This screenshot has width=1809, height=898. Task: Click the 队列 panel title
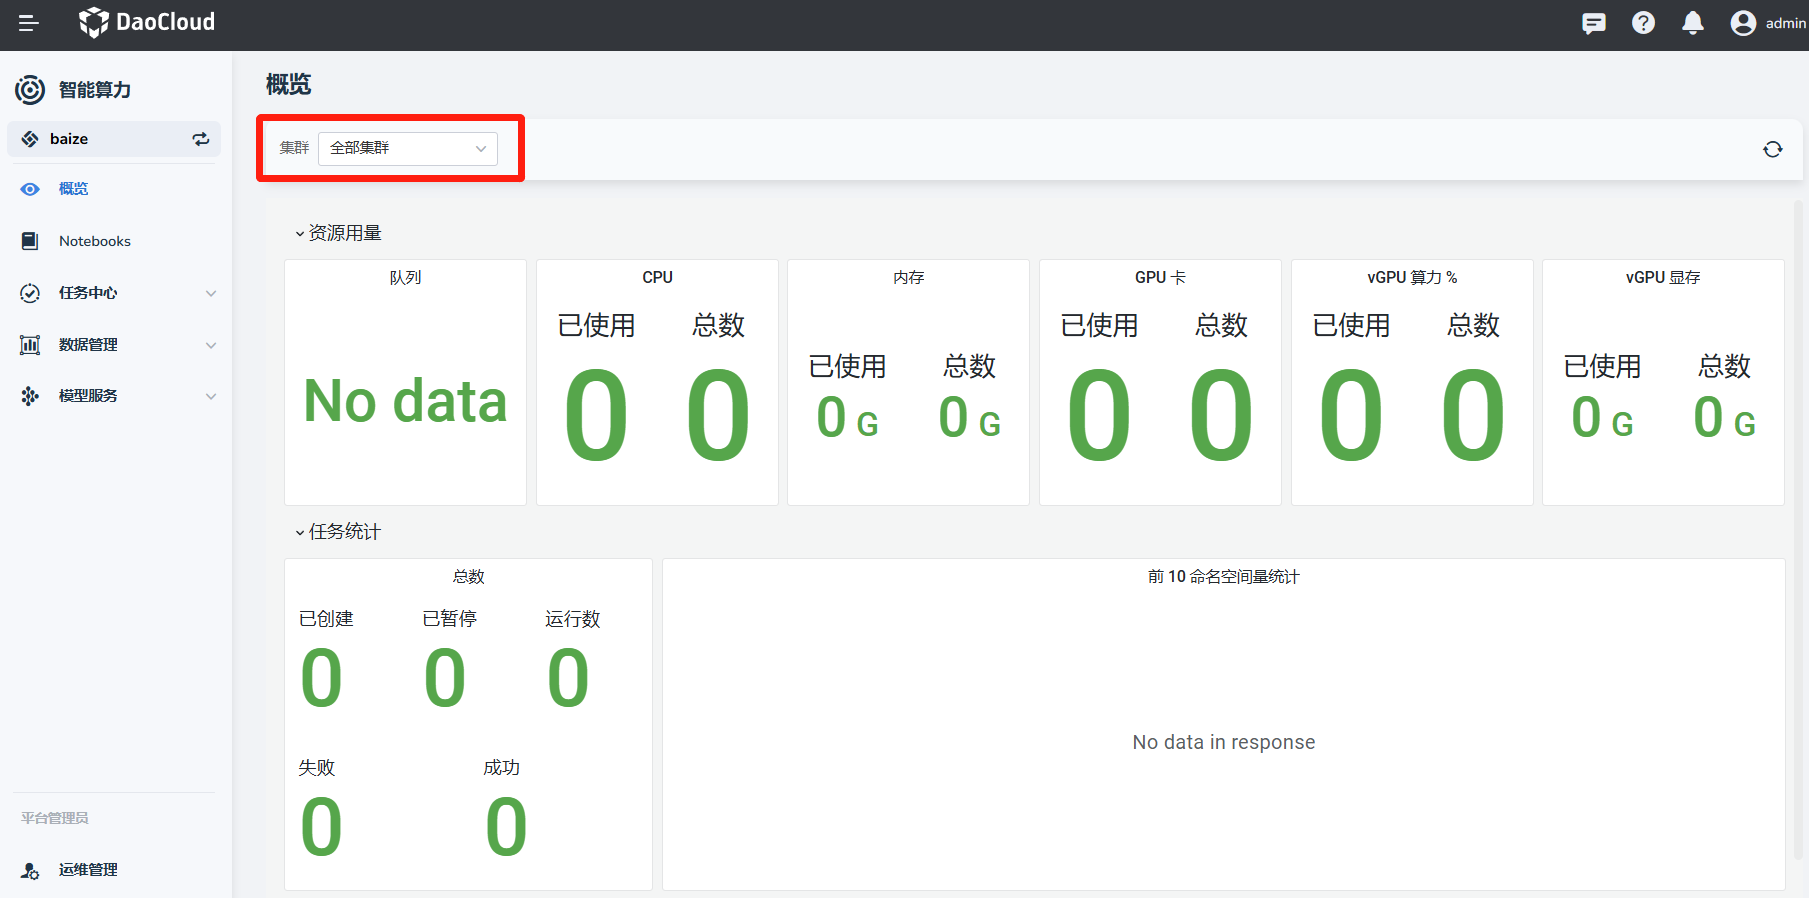point(405,277)
